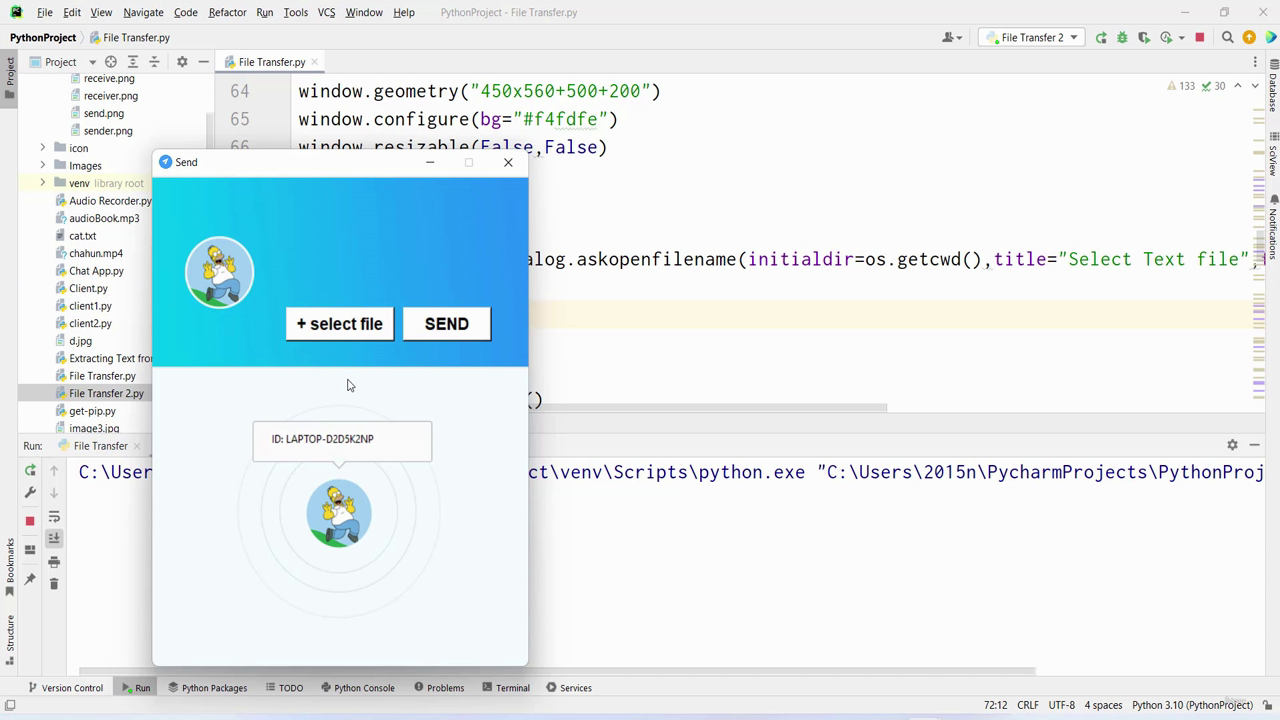The image size is (1280, 720).
Task: Click the Python 3.10 interpreter in status bar
Action: pyautogui.click(x=1192, y=705)
